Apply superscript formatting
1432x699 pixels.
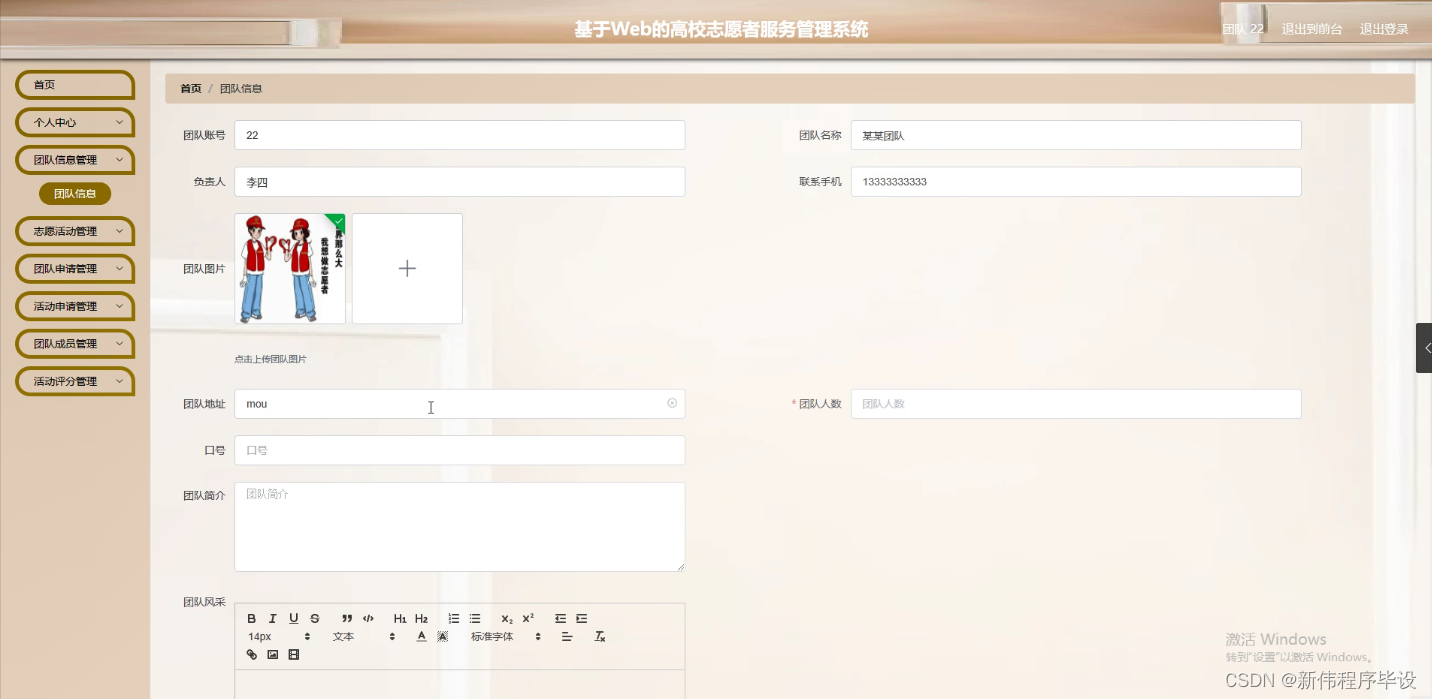[x=528, y=617]
